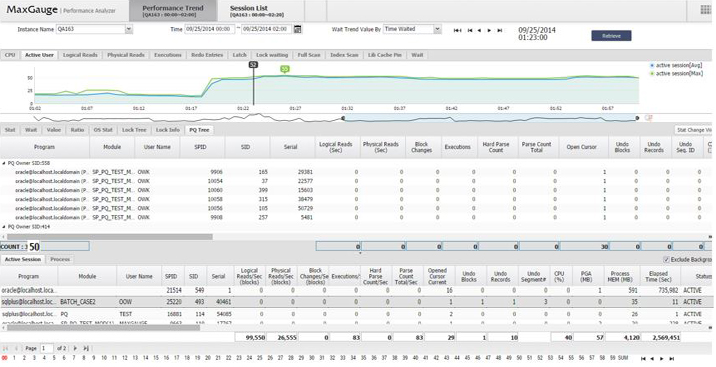
Task: Select the PQ row with SPID 9906
Action: point(356,172)
